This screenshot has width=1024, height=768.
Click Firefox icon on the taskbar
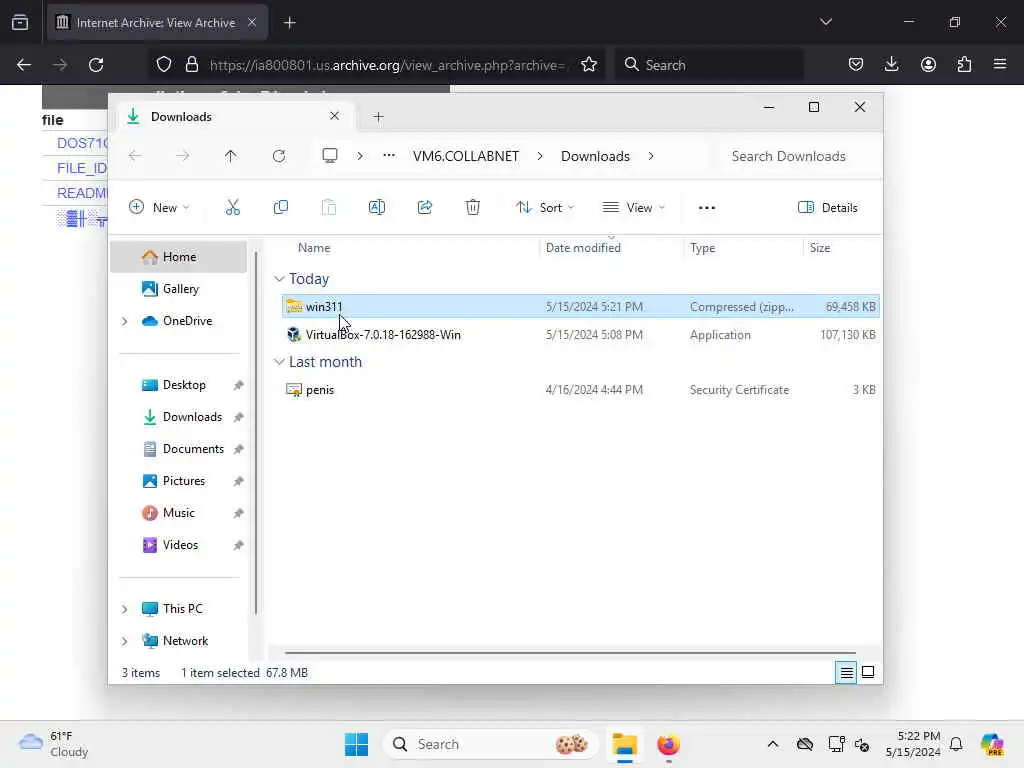point(668,744)
